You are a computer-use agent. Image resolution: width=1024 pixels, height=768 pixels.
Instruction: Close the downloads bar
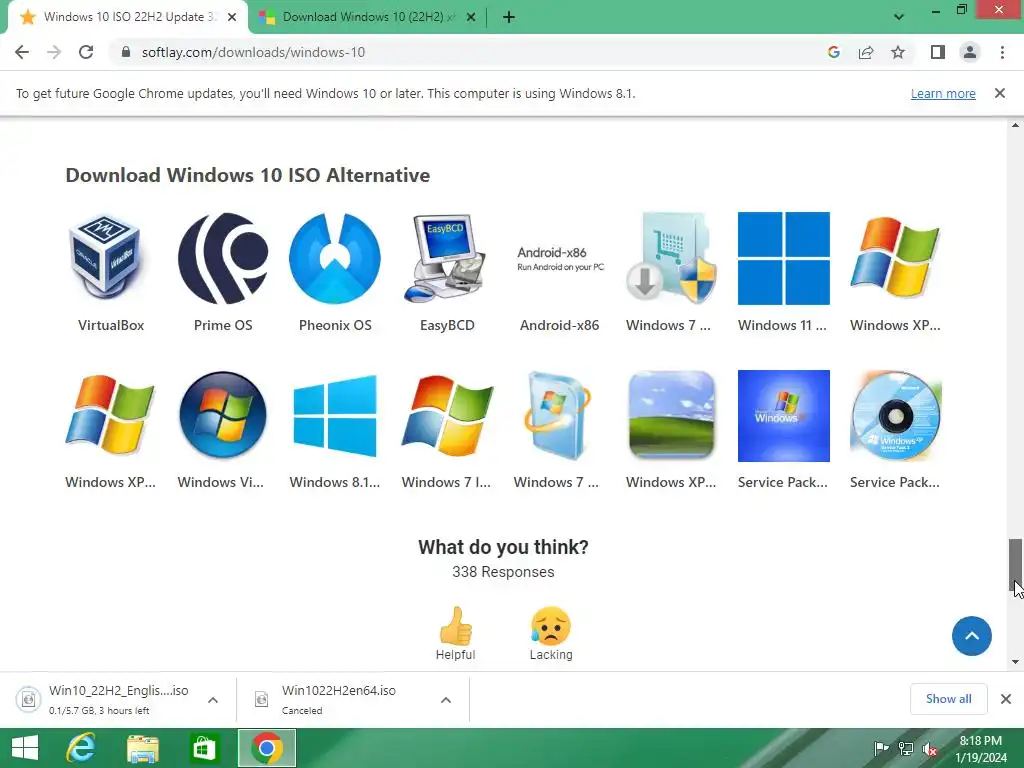pos(1006,699)
